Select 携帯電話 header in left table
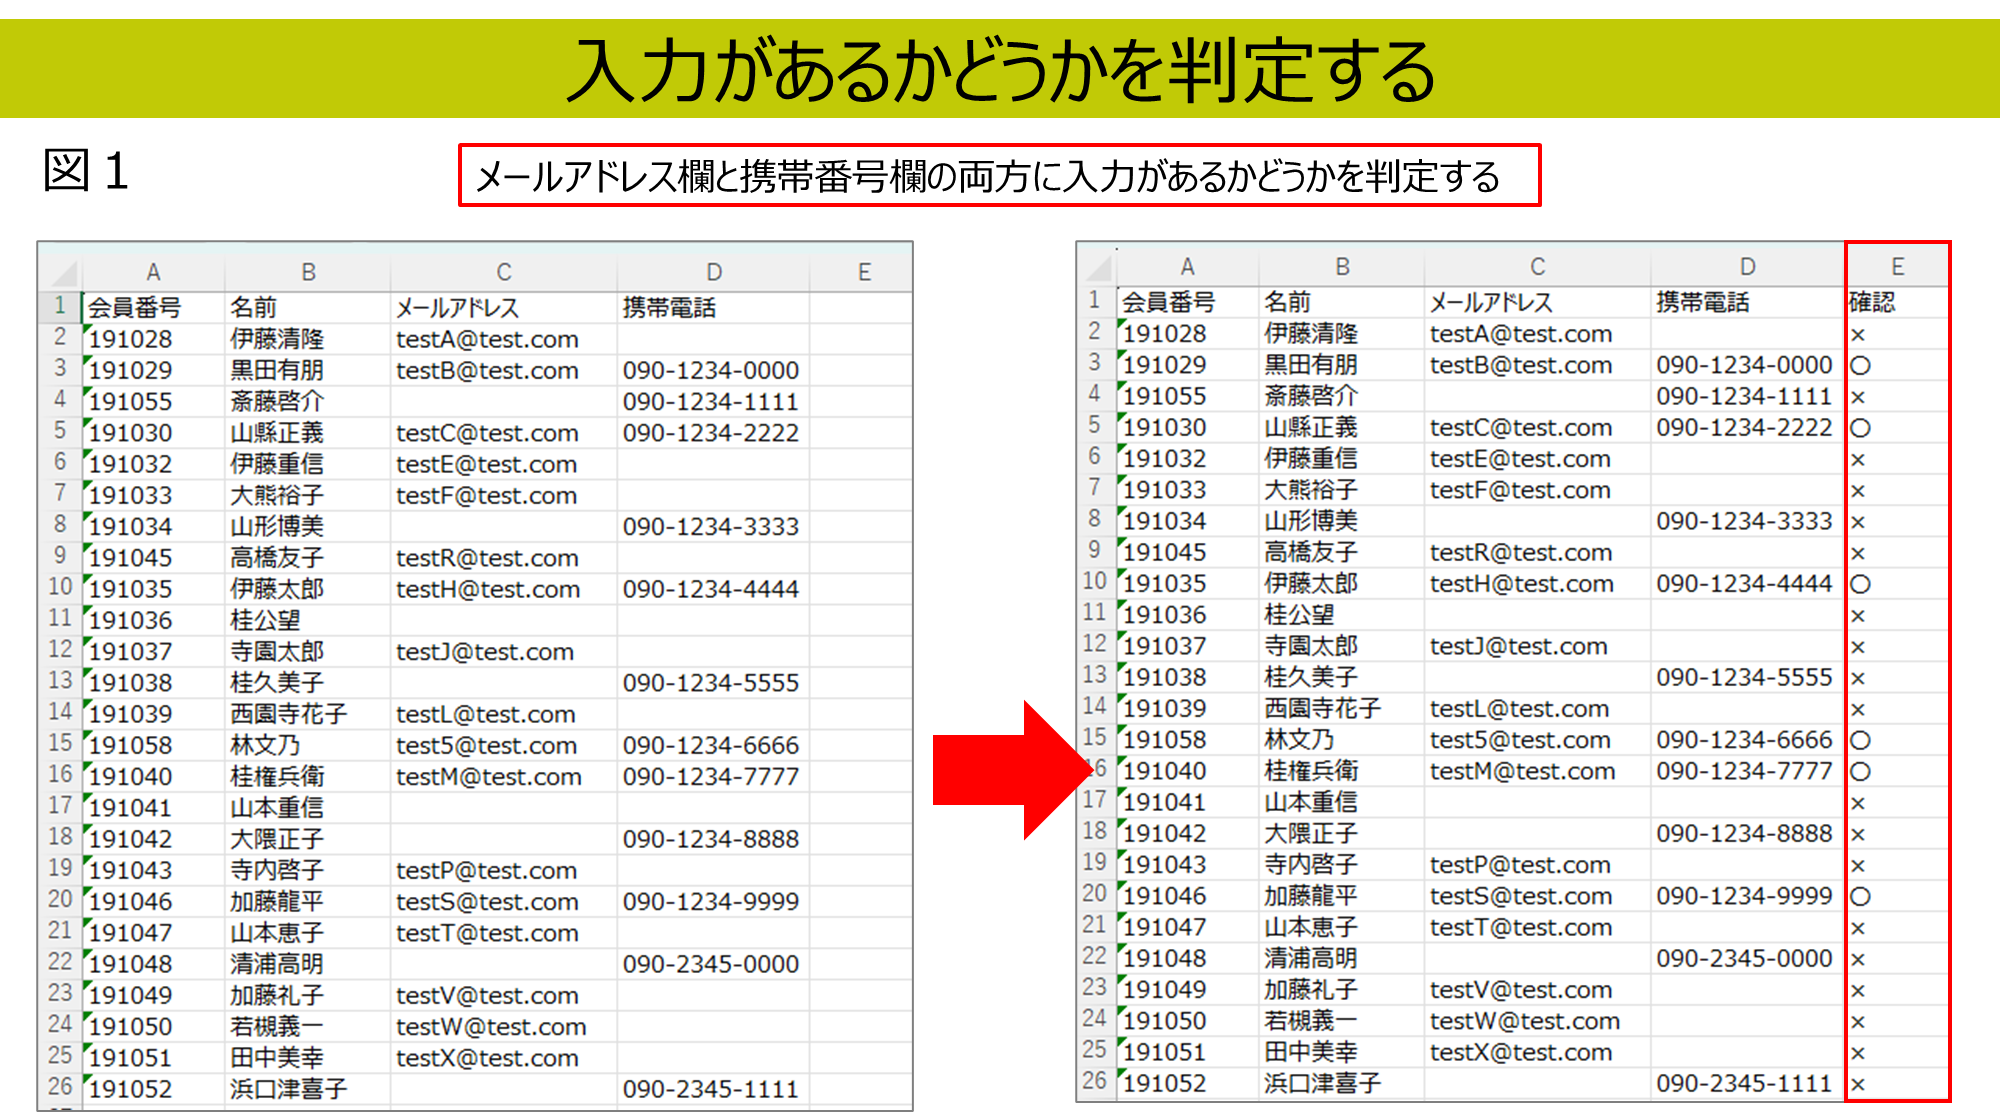 [669, 308]
